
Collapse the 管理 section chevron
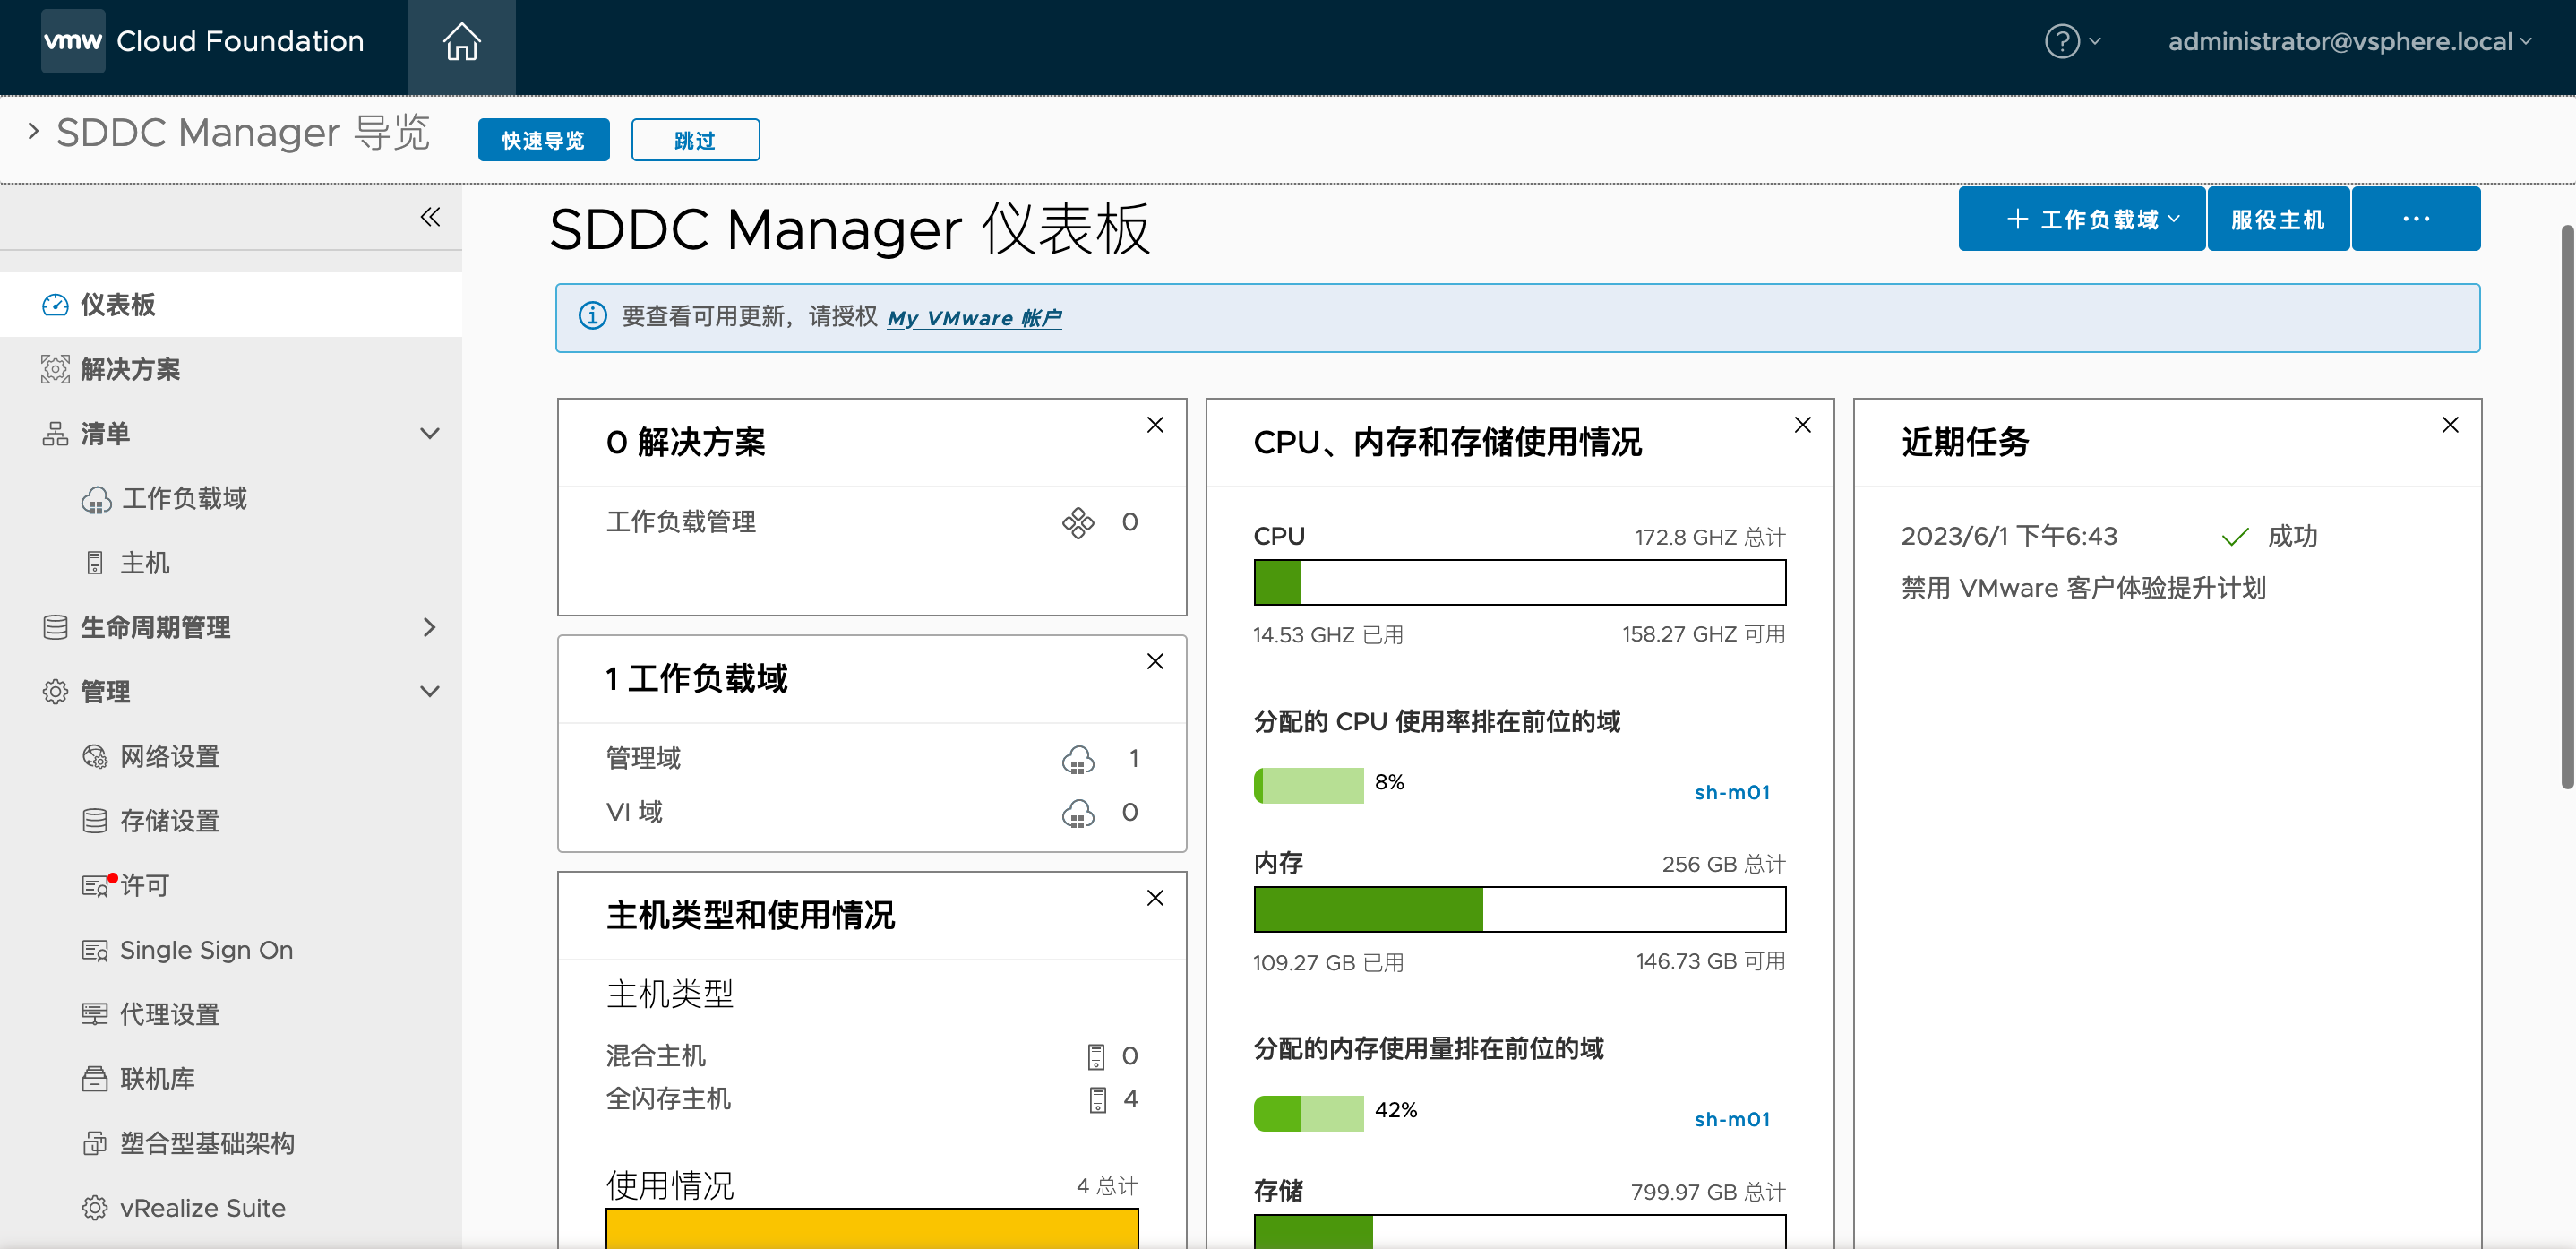(430, 692)
